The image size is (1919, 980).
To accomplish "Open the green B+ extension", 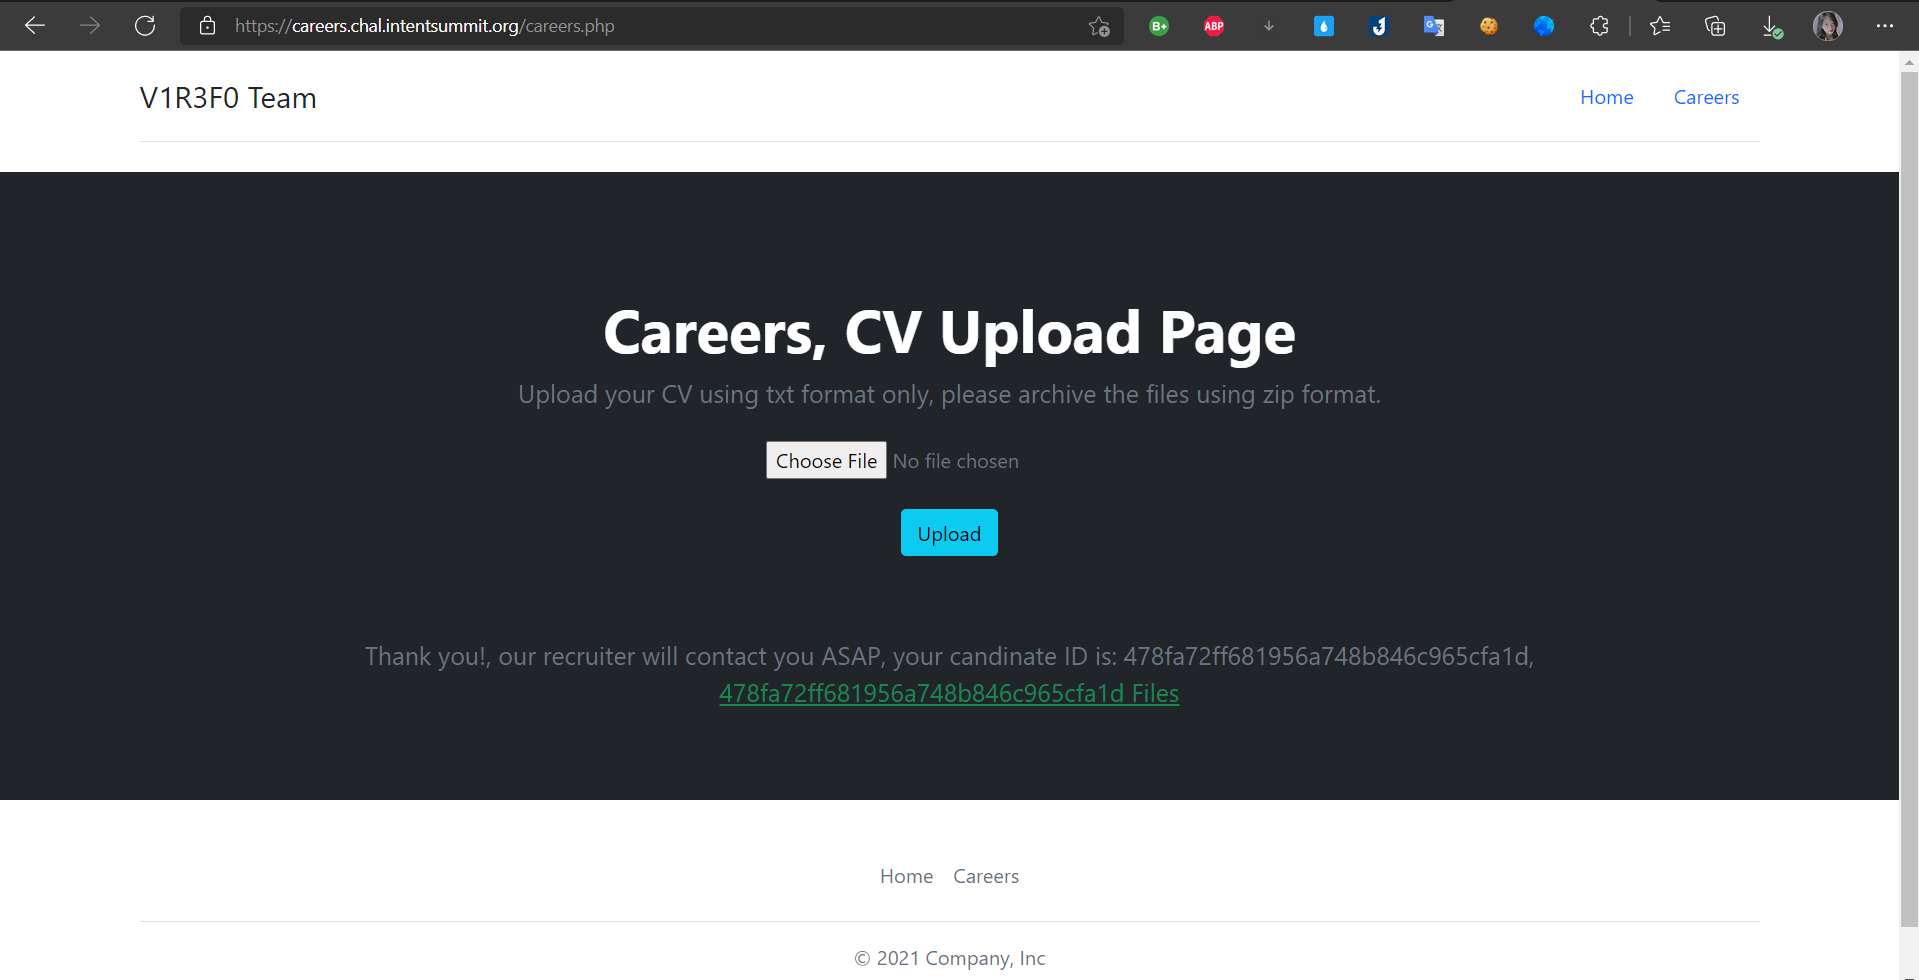I will pyautogui.click(x=1159, y=26).
